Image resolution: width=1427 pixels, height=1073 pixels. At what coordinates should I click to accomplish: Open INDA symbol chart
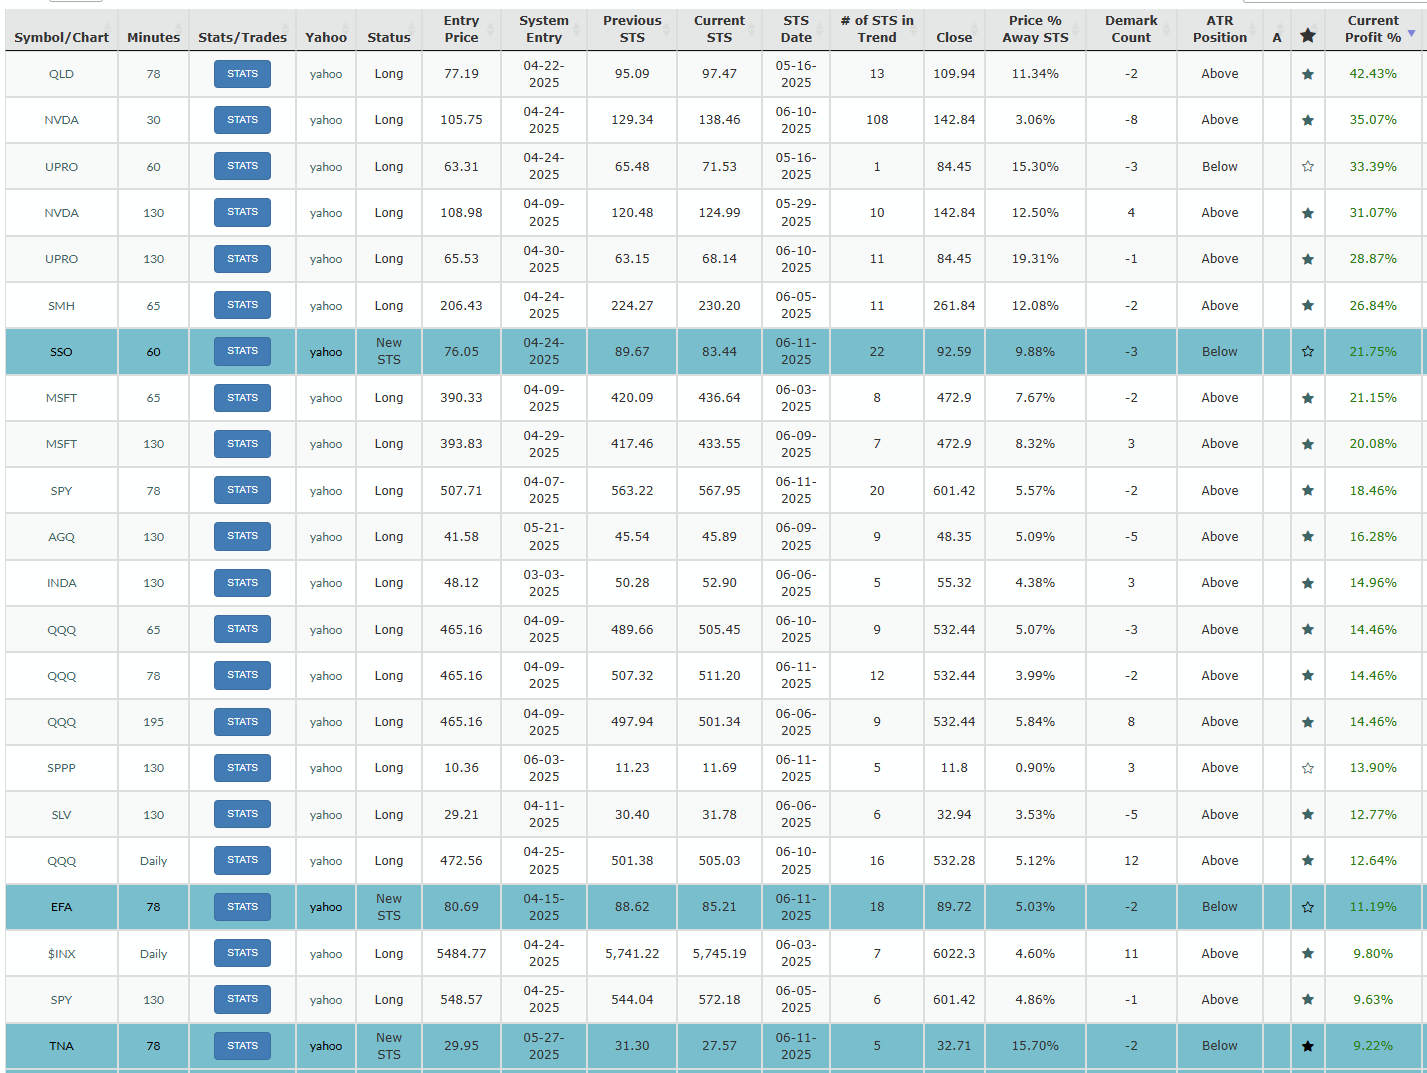(61, 583)
